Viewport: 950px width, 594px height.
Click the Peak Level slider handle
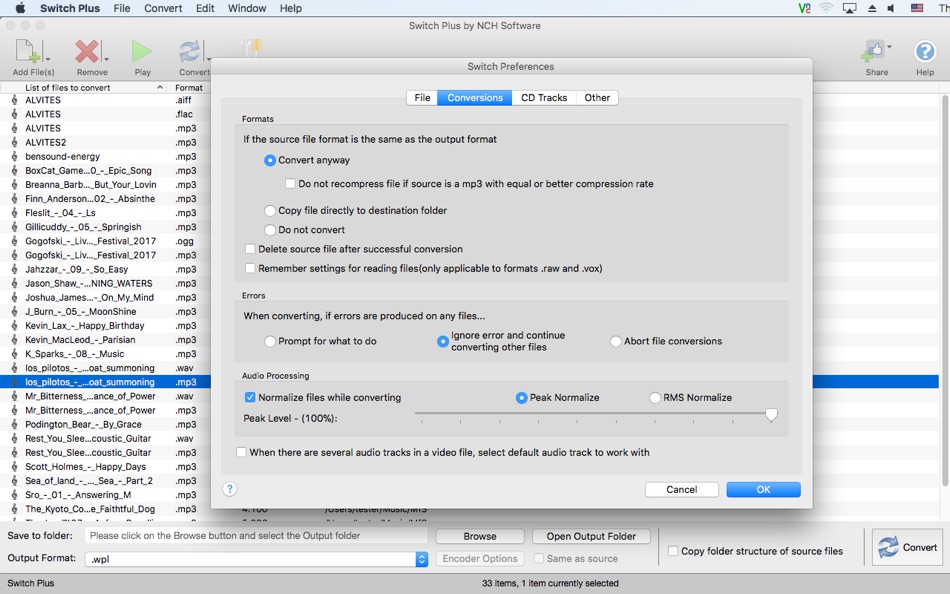click(771, 415)
